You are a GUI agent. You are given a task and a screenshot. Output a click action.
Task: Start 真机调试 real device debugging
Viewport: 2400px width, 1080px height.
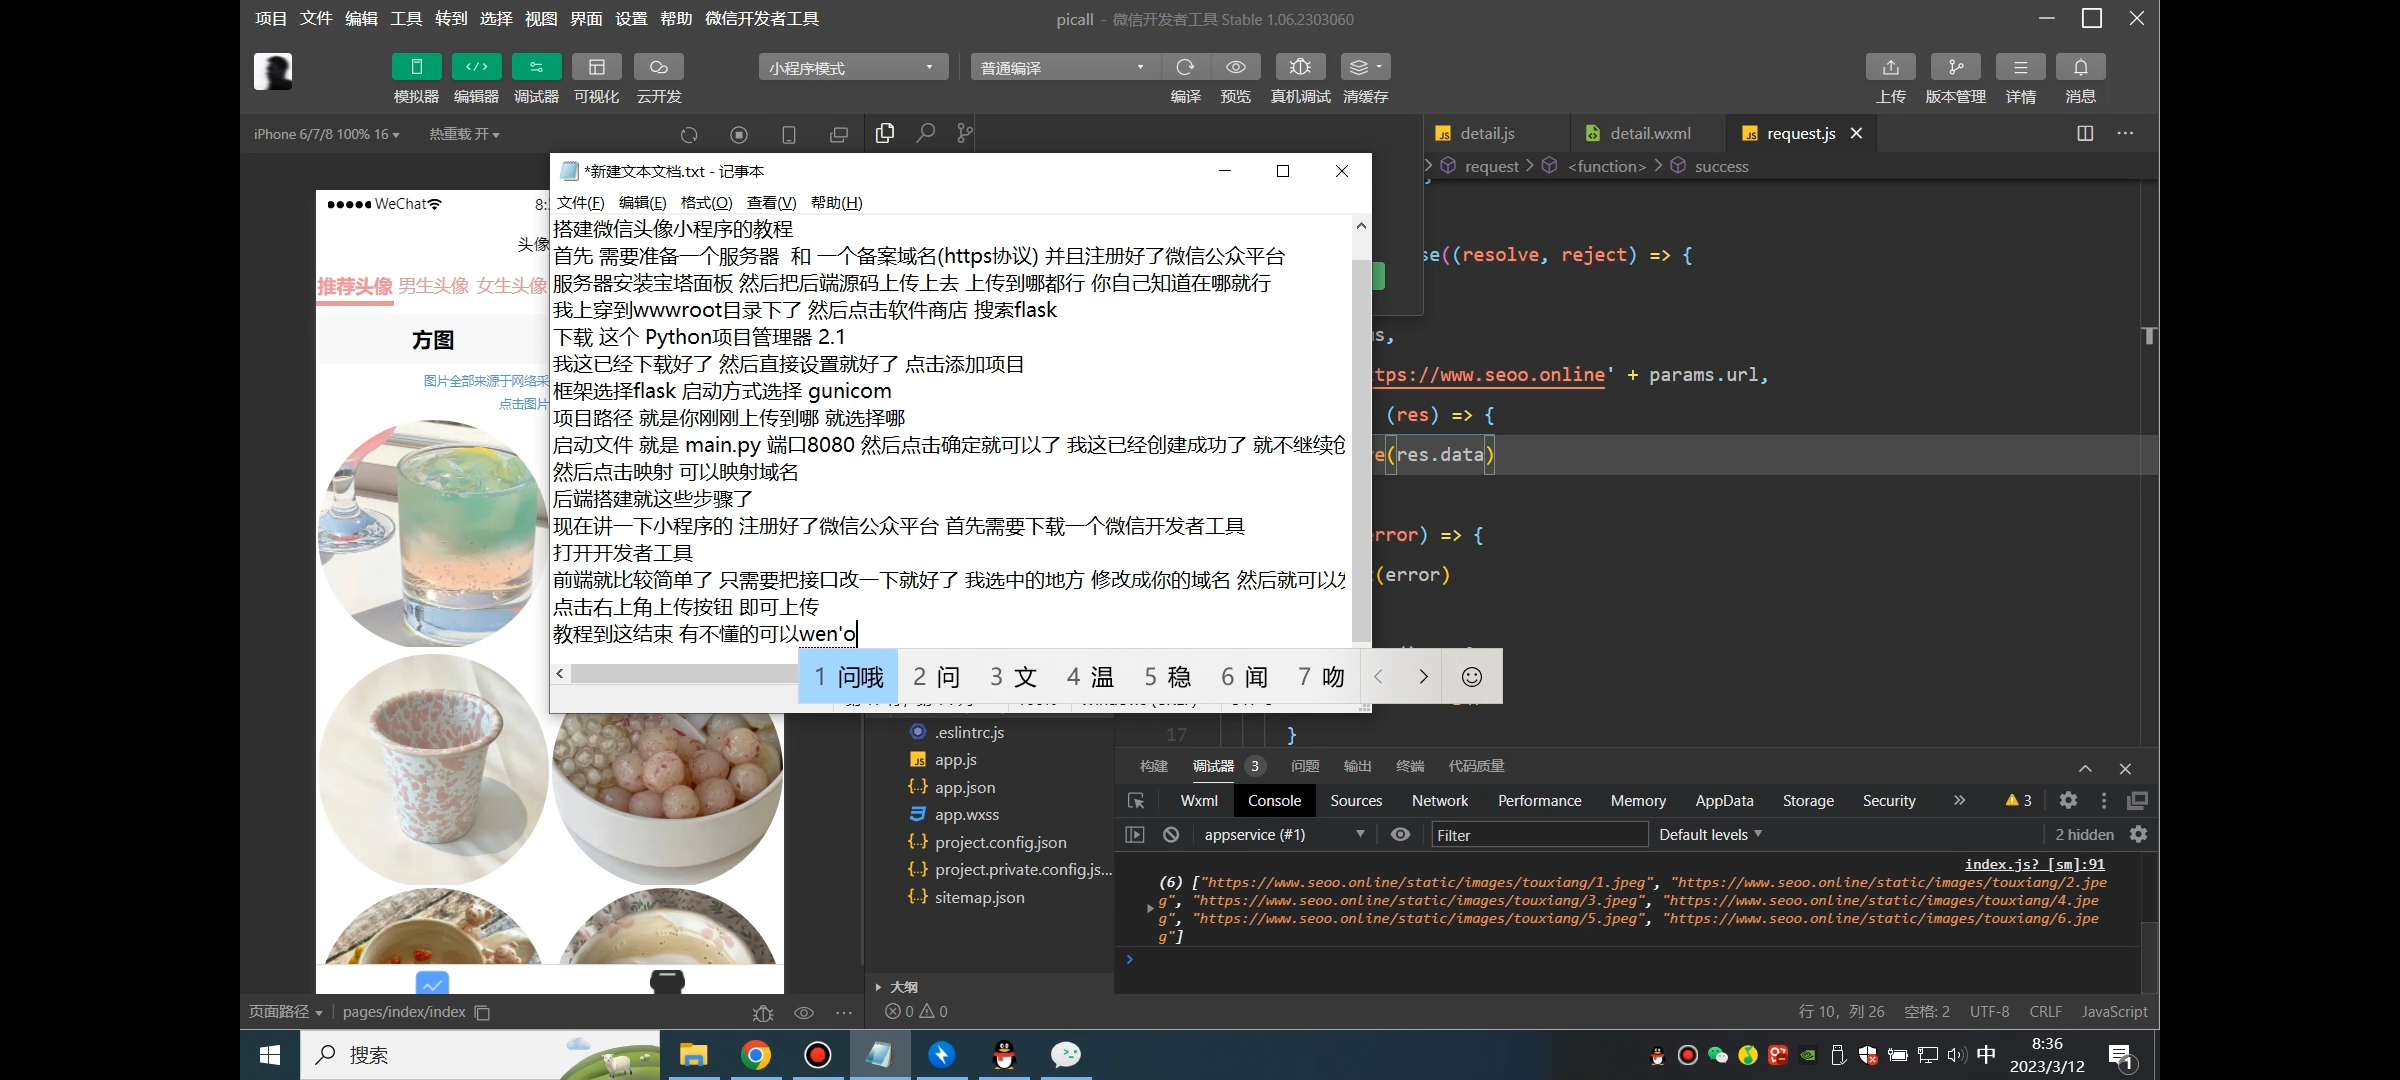[x=1299, y=78]
